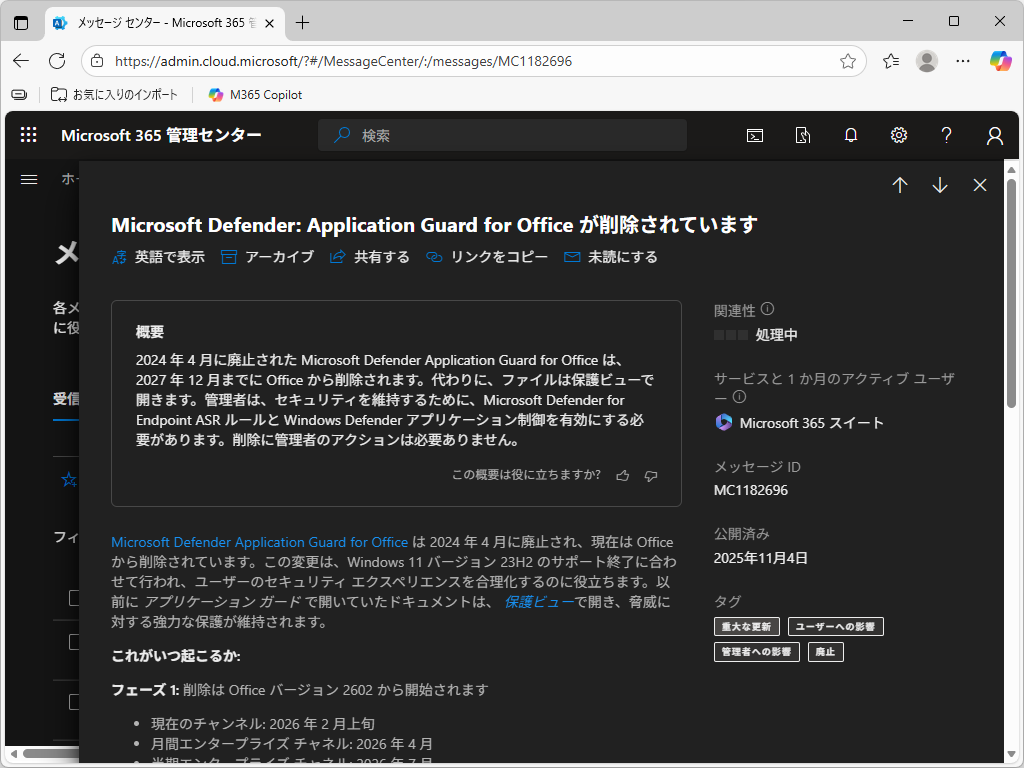Click the 関連性 processing progress indicator
Viewport: 1024px width, 768px height.
[x=733, y=335]
